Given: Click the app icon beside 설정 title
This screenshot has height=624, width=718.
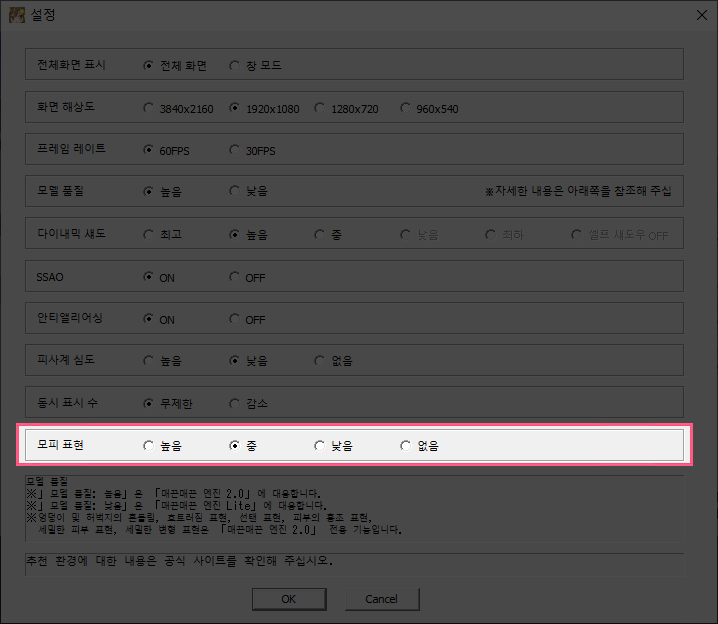Looking at the screenshot, I should (17, 15).
